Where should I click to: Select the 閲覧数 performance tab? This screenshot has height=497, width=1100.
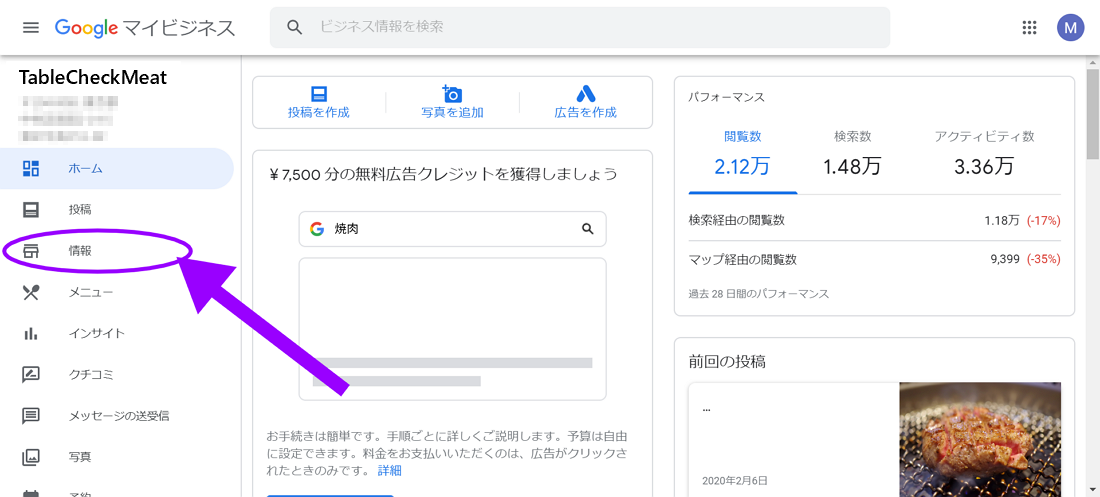click(x=742, y=153)
